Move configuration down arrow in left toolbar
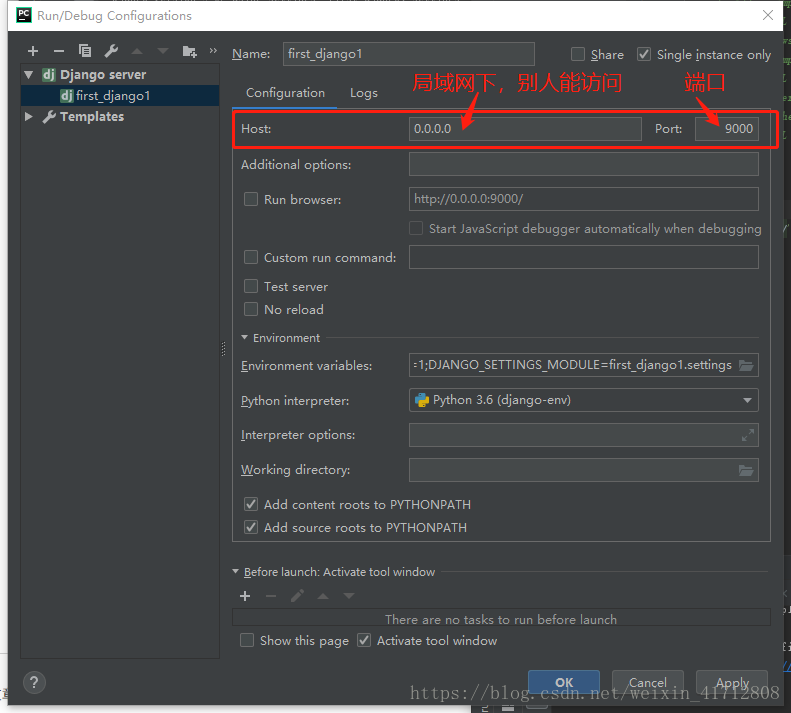 tap(162, 51)
